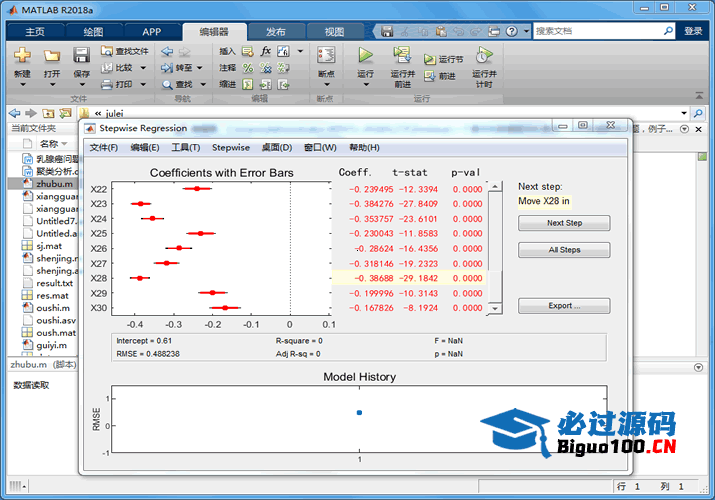Click the X22 red coefficient marker

[197, 188]
